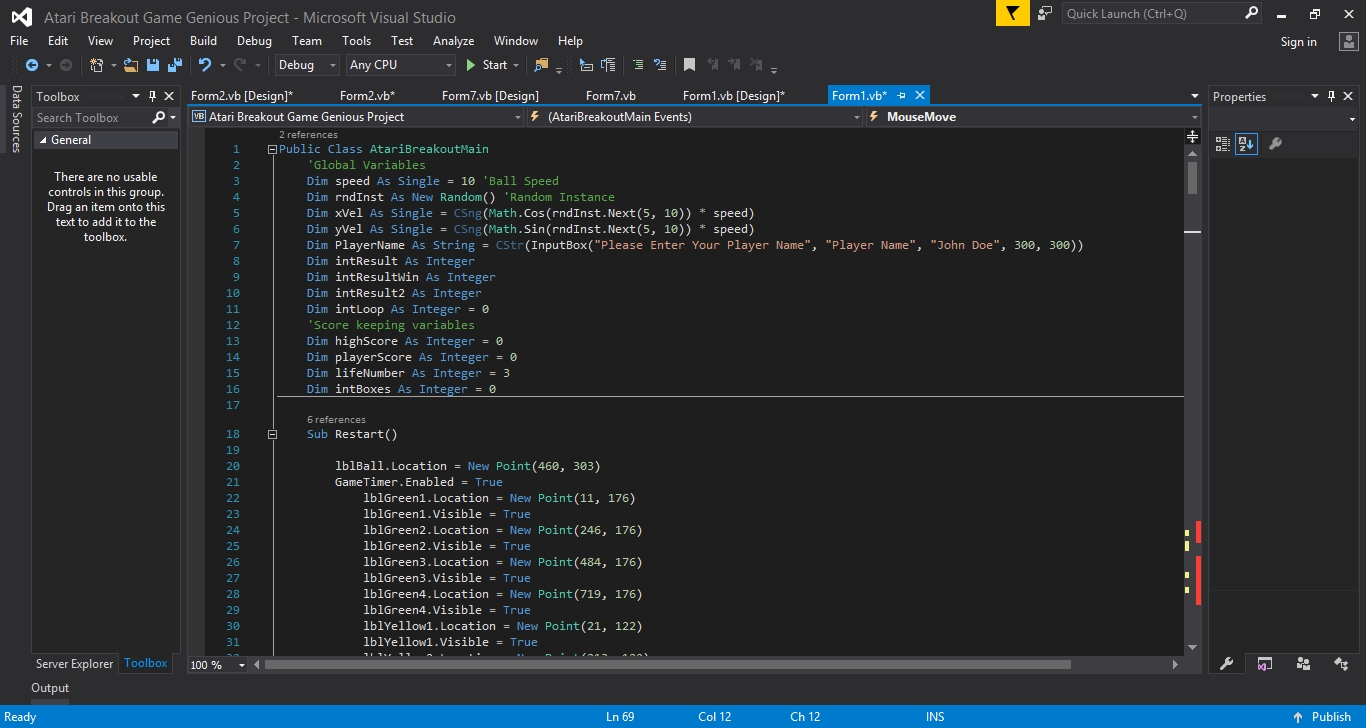This screenshot has width=1366, height=728.
Task: Click into the Quick Launch search field
Action: point(1152,13)
